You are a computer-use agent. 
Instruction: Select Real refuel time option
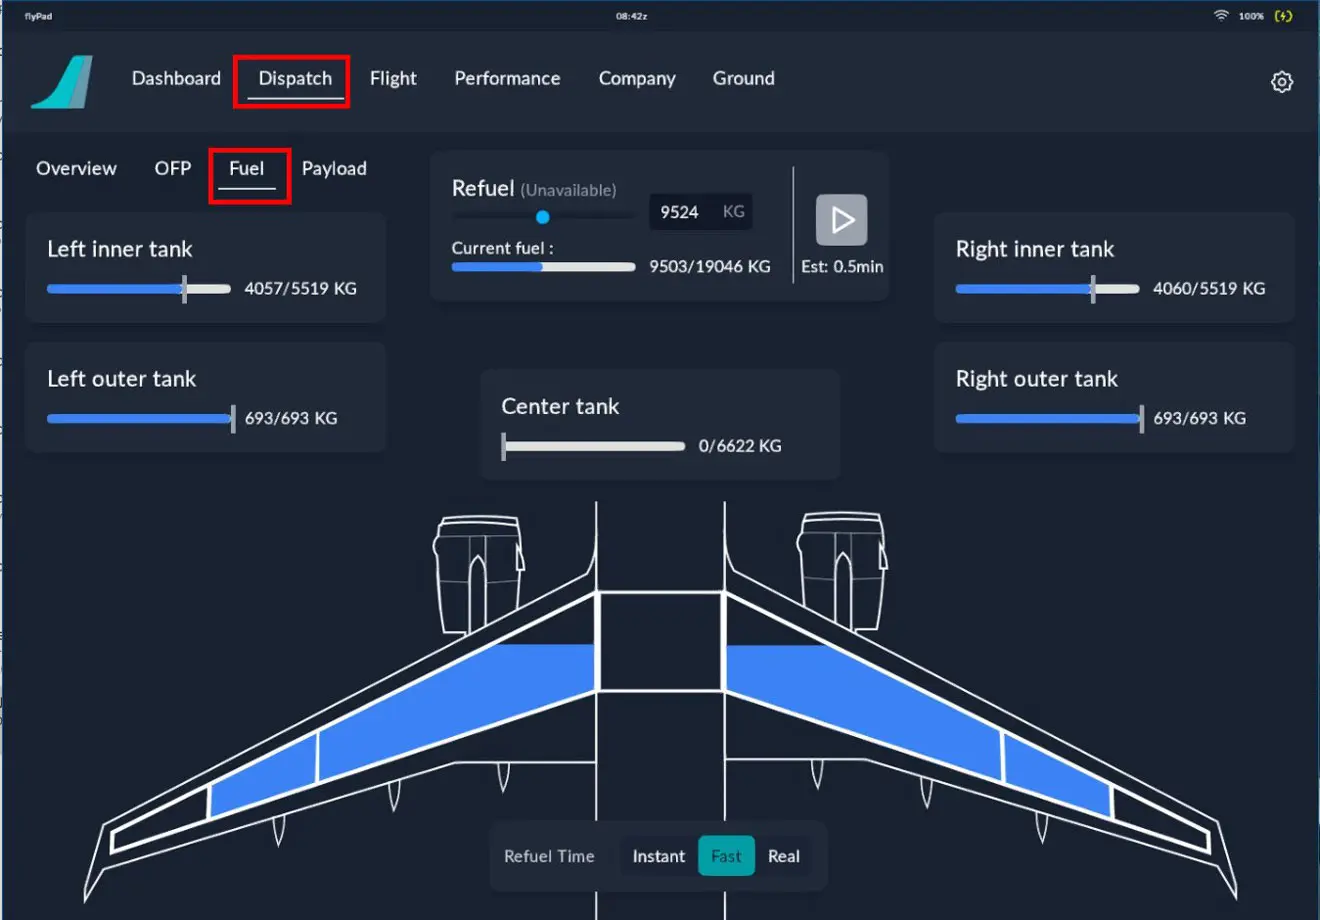pyautogui.click(x=783, y=856)
